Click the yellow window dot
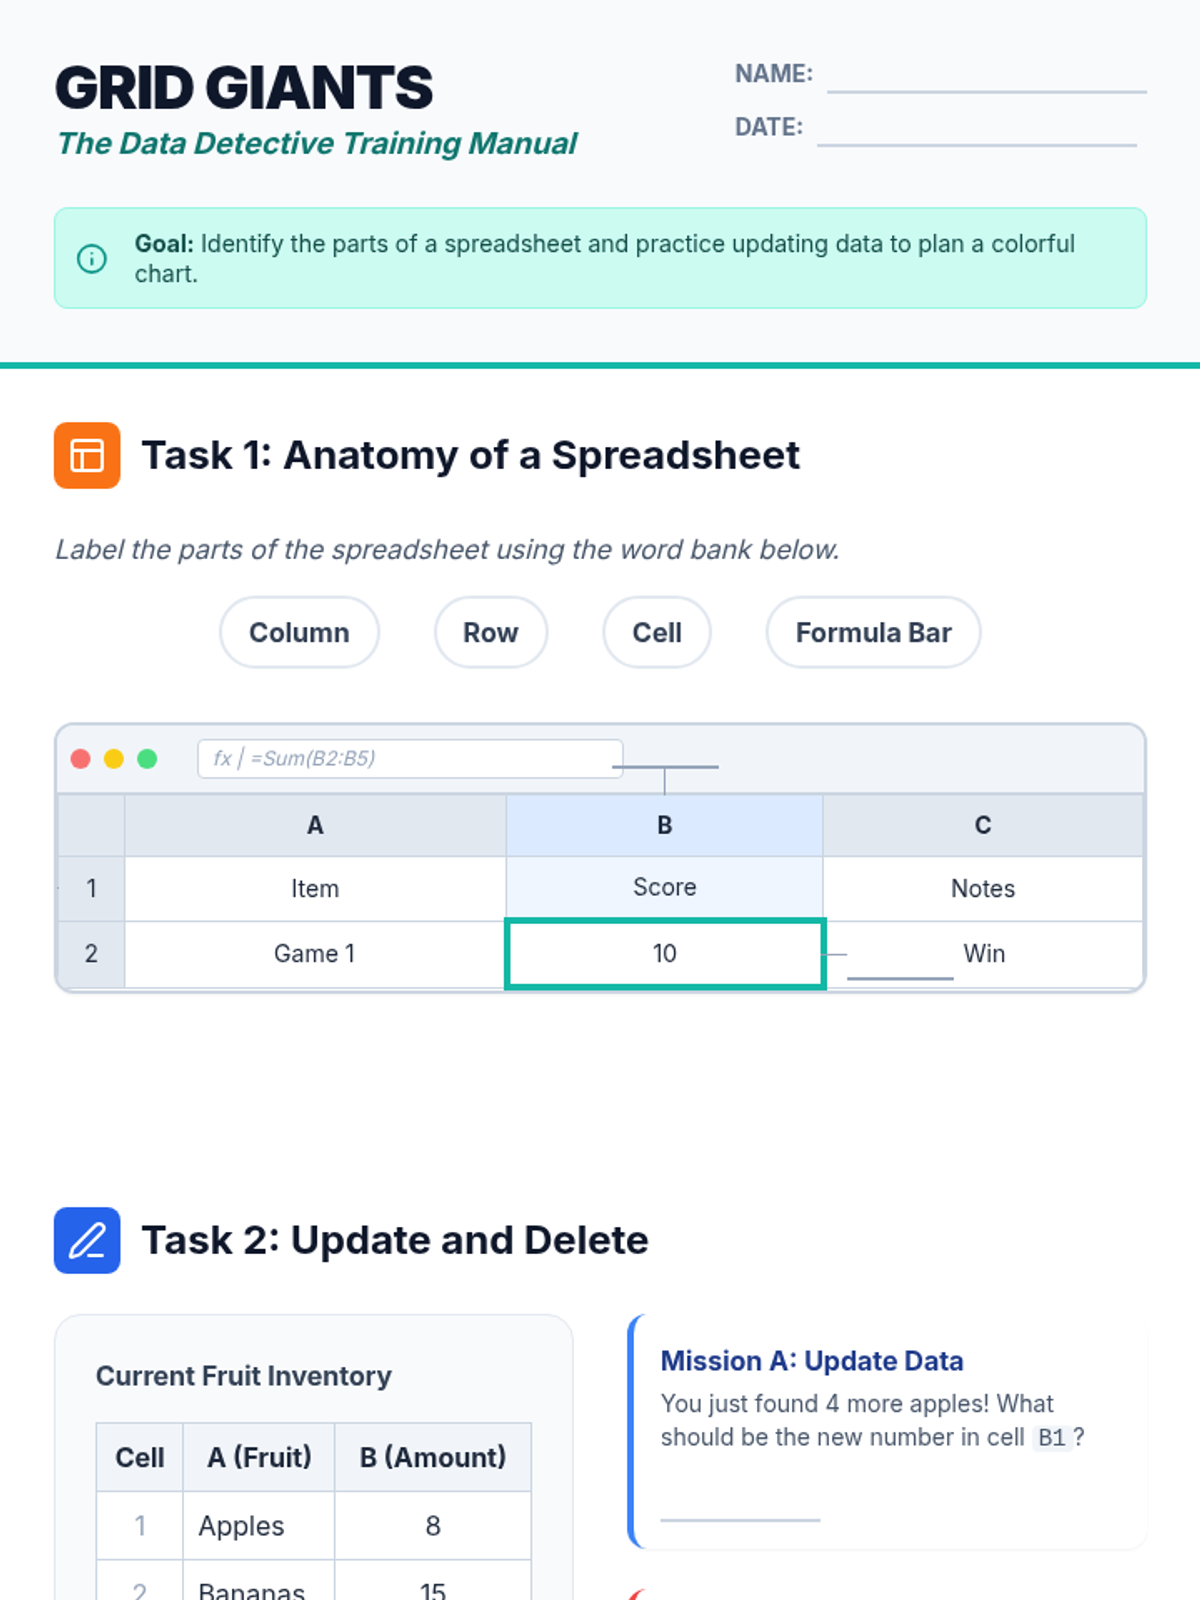This screenshot has width=1200, height=1600. point(114,759)
